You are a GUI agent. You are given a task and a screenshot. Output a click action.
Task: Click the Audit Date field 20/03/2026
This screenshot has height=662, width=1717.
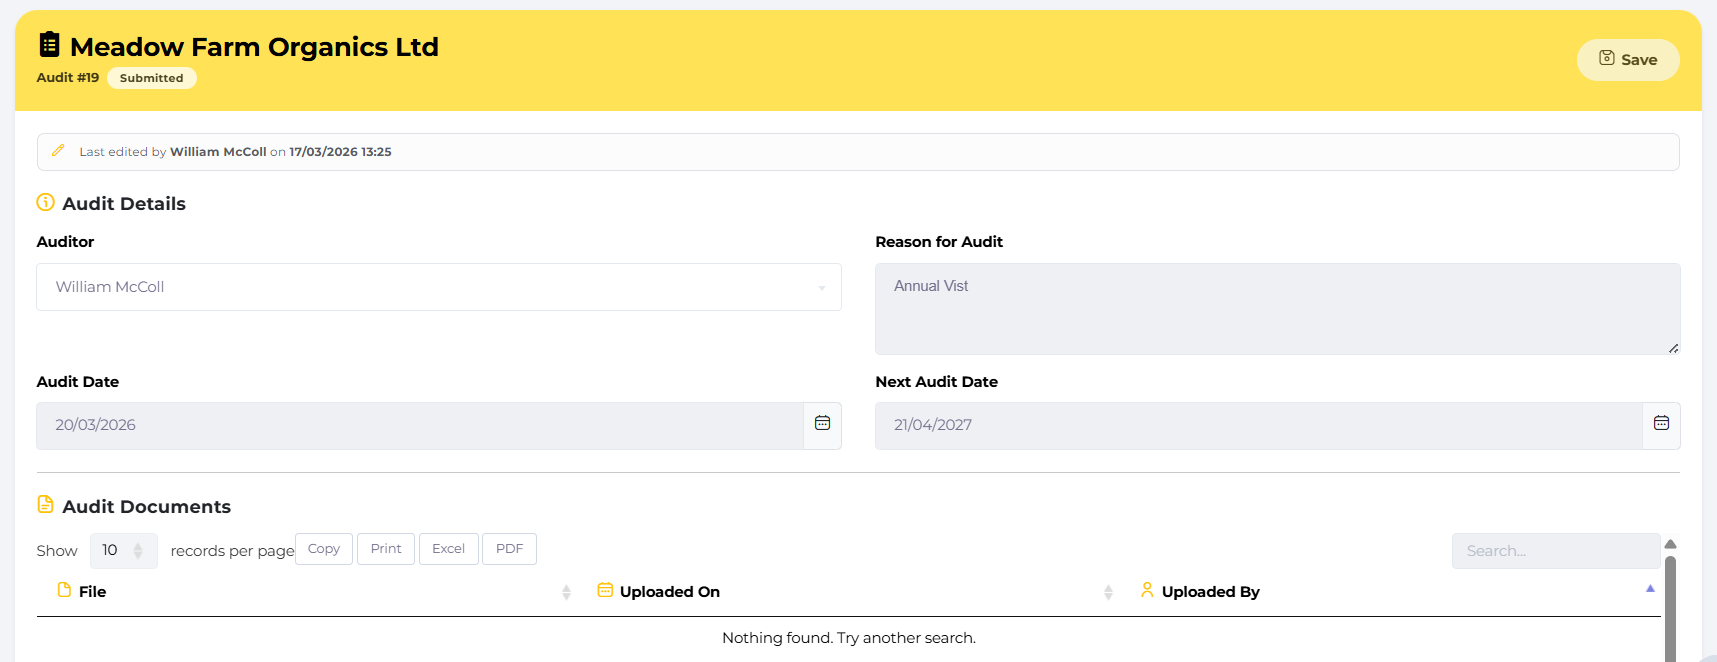[x=420, y=426]
